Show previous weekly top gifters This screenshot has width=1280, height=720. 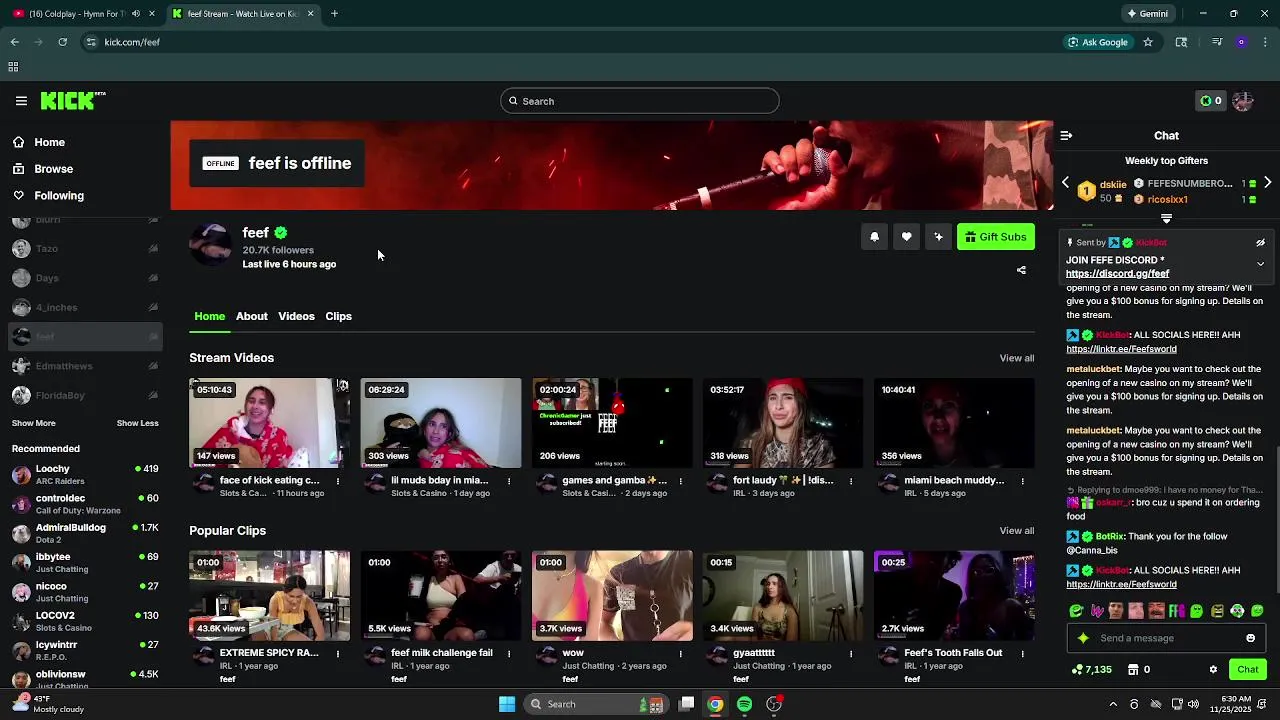1065,183
